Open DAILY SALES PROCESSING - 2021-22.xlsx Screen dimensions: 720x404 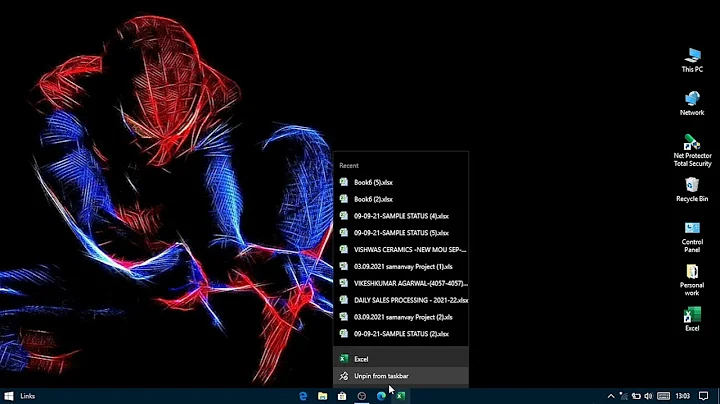coord(400,300)
